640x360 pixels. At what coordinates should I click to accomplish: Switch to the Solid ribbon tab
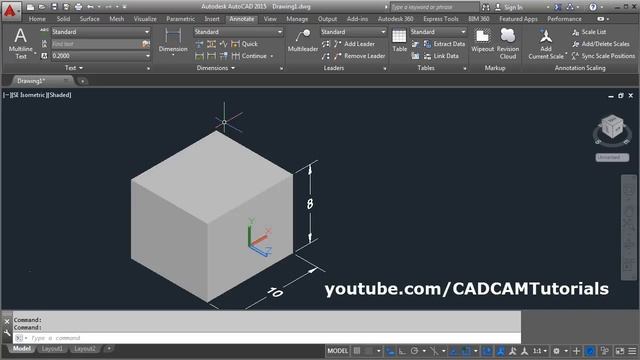[63, 19]
